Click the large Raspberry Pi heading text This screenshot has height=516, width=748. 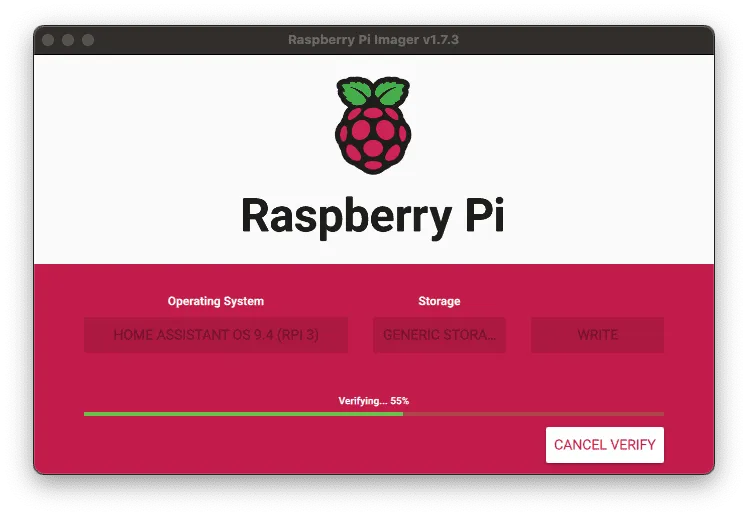tap(373, 217)
